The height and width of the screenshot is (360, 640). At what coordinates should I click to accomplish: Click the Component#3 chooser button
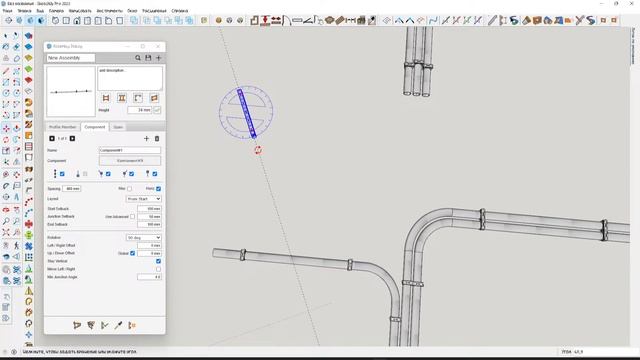[130, 161]
